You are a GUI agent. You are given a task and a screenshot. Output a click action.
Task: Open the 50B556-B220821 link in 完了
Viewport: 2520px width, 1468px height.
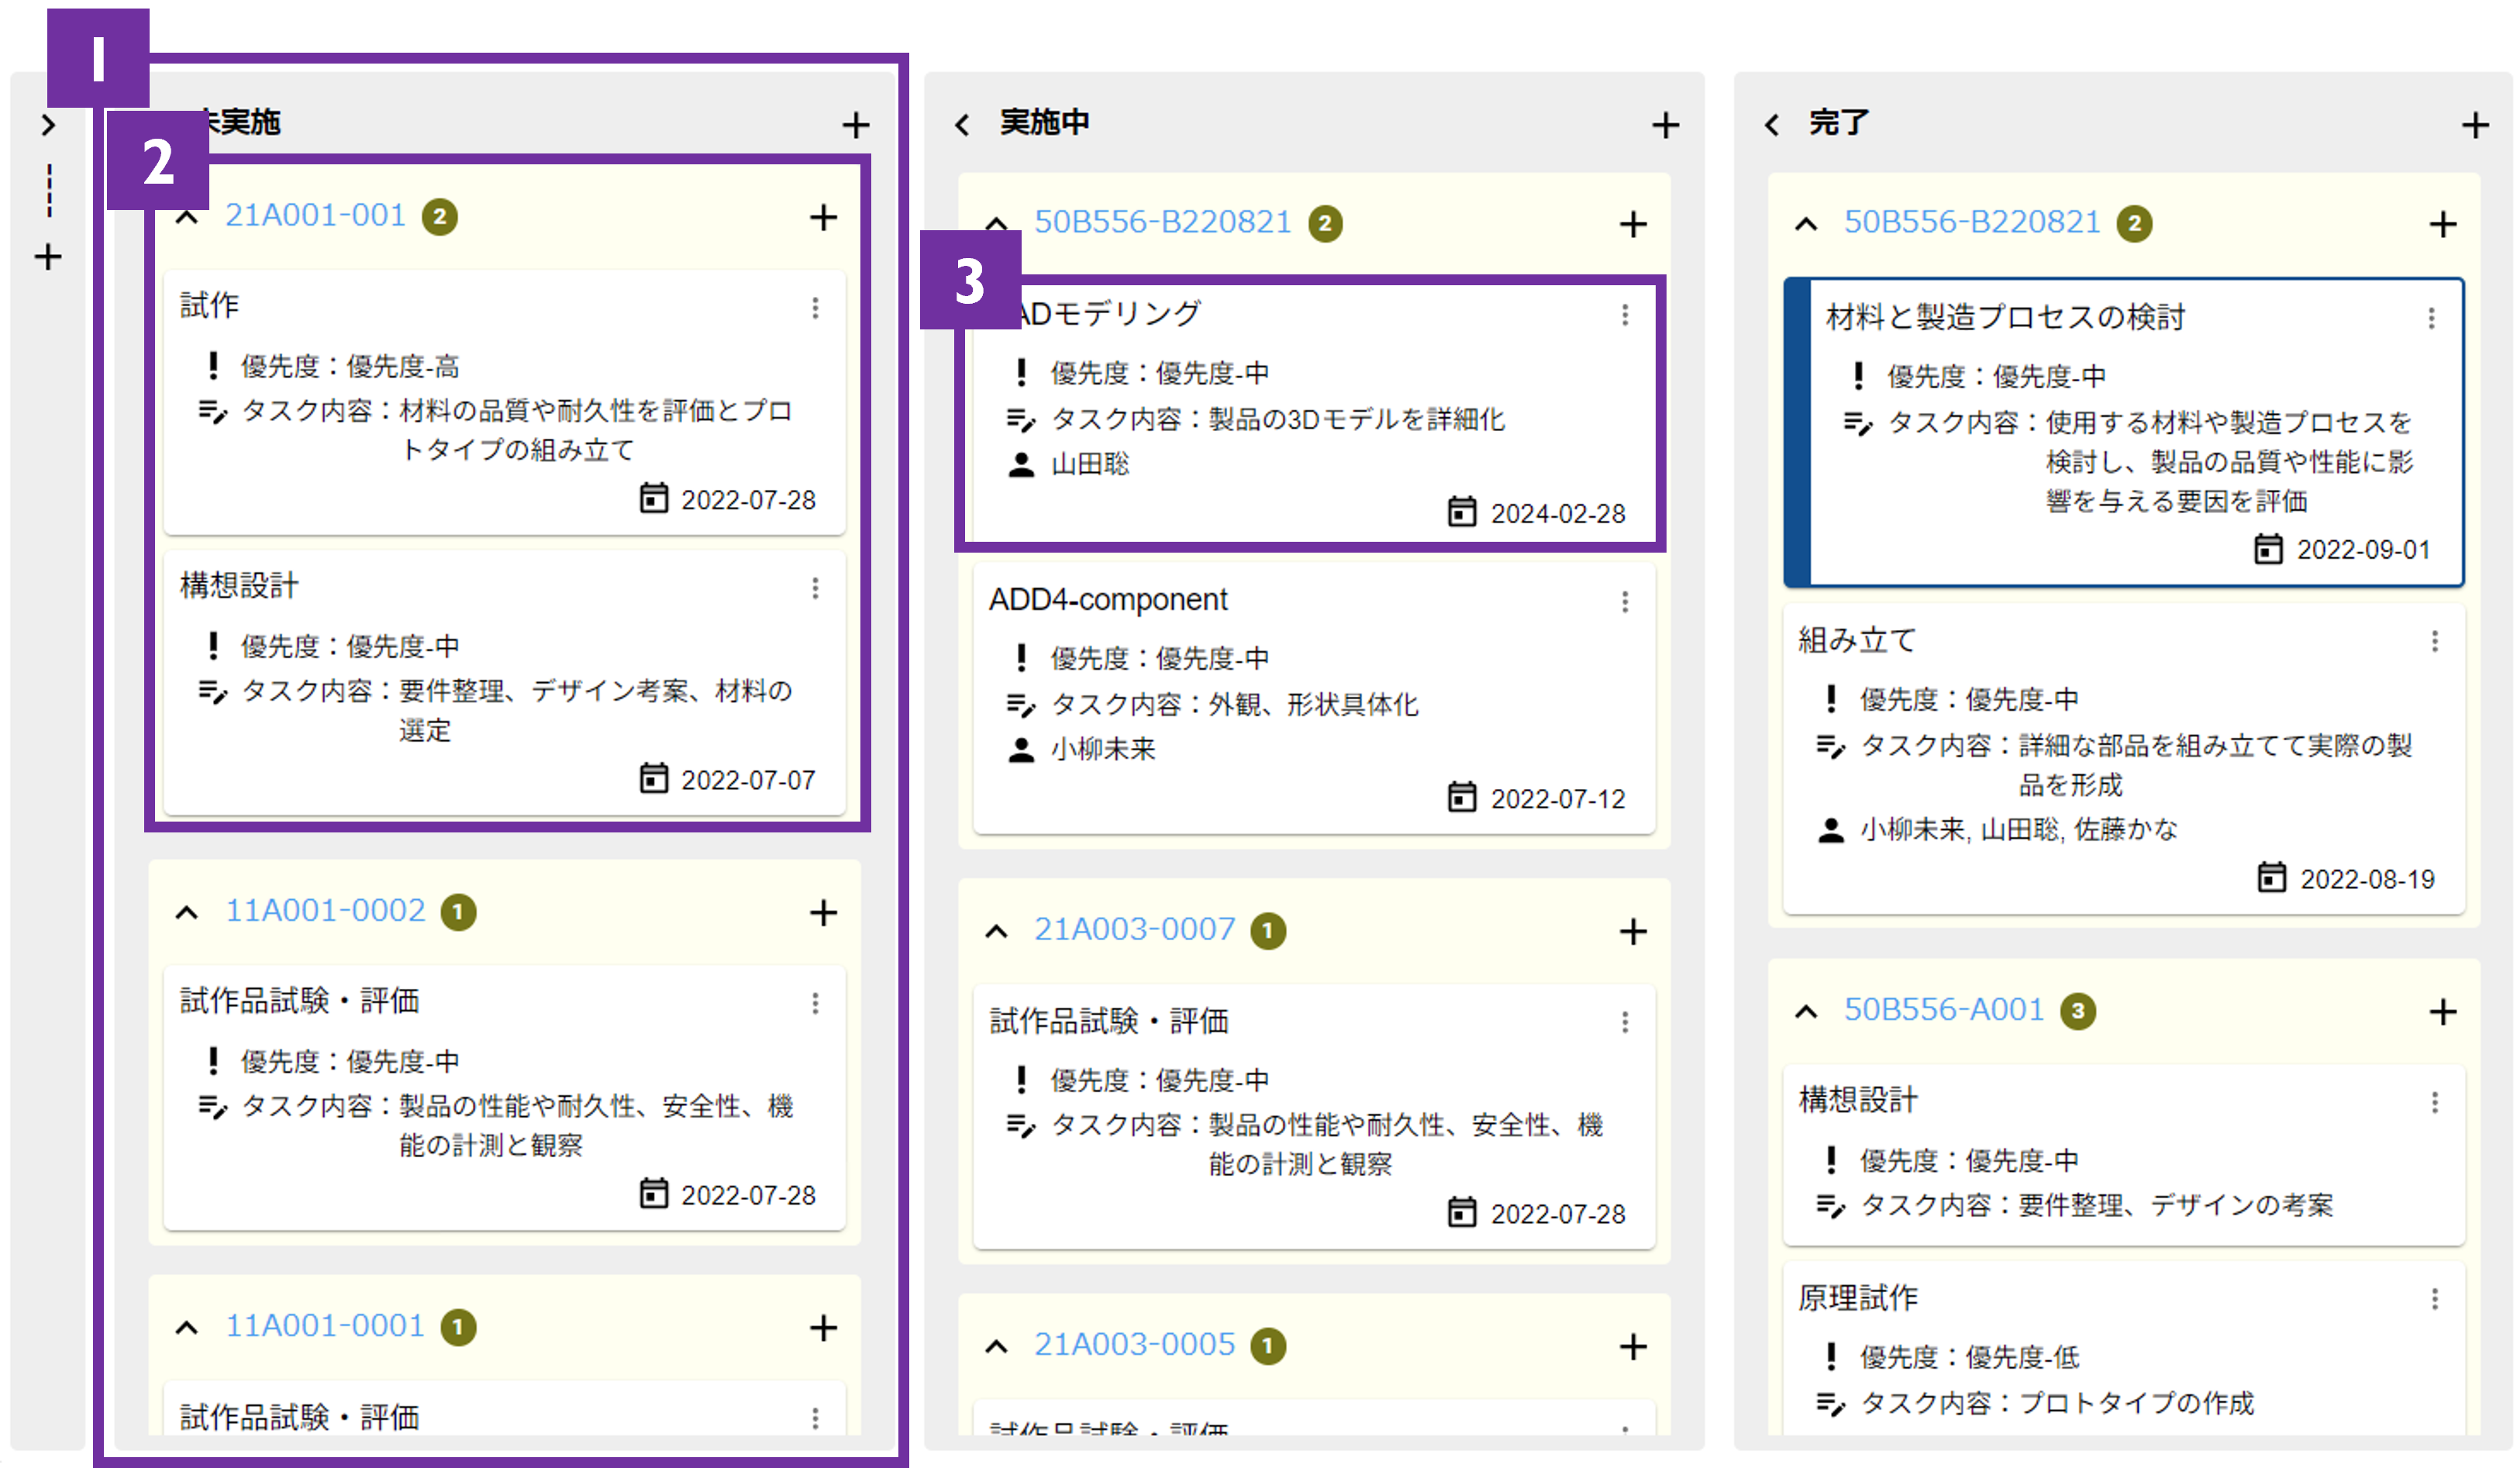coord(1972,221)
